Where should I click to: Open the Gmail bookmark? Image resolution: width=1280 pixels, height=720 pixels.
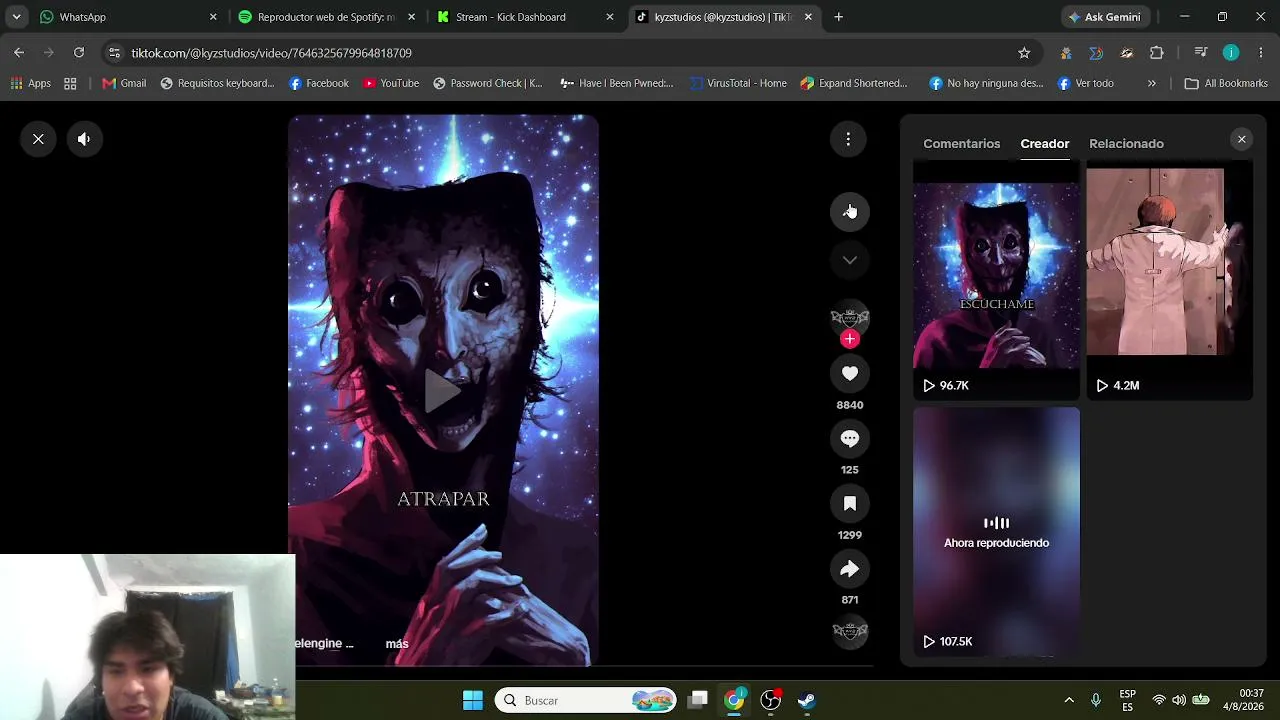tap(124, 84)
